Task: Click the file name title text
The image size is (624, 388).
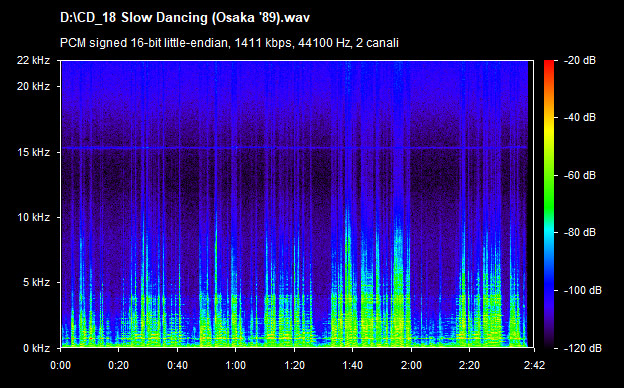Action: tap(185, 18)
